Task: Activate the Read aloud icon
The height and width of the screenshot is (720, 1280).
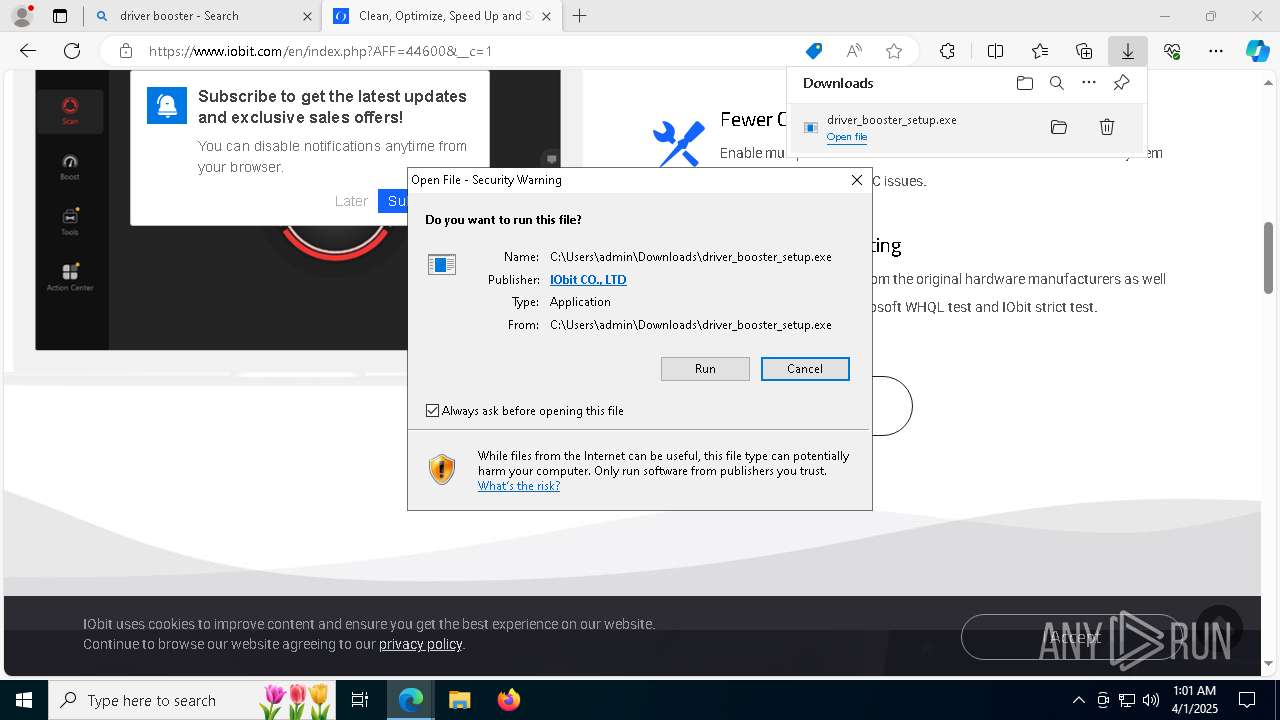Action: click(x=854, y=51)
